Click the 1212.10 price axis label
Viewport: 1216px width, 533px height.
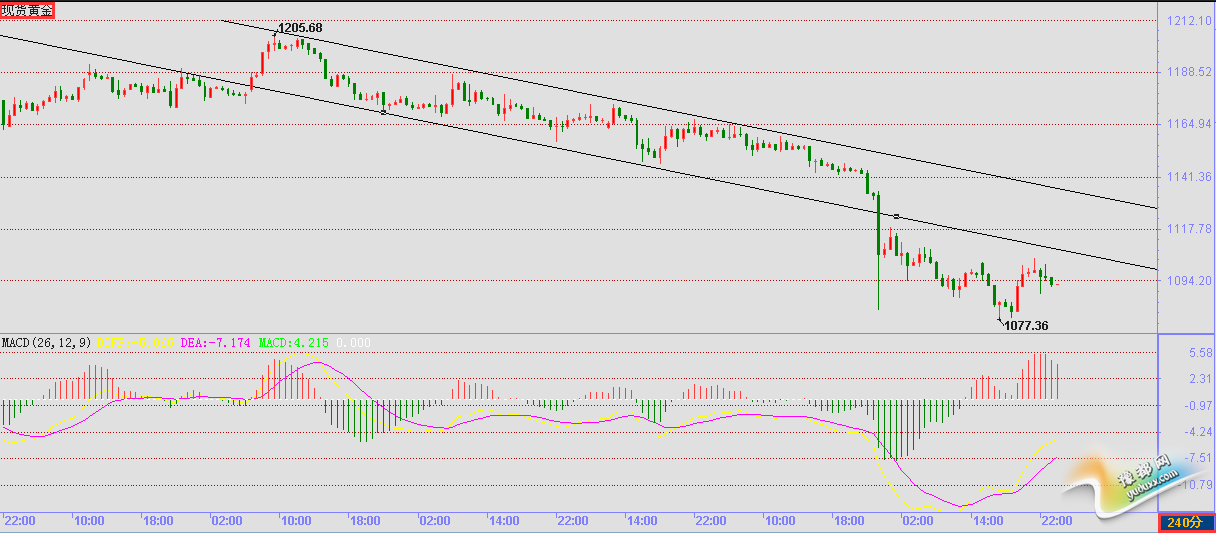[x=1188, y=20]
